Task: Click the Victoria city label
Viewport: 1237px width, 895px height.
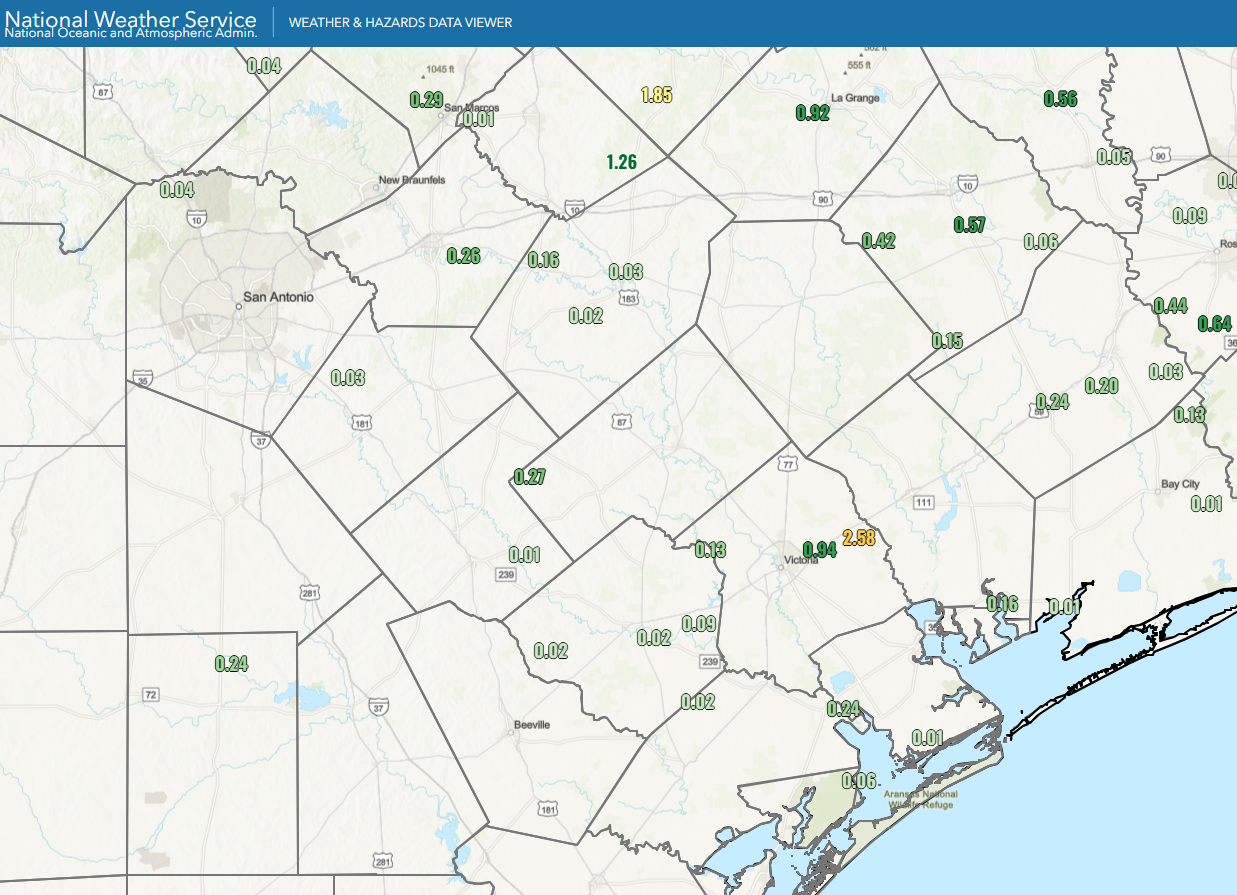Action: click(x=801, y=560)
